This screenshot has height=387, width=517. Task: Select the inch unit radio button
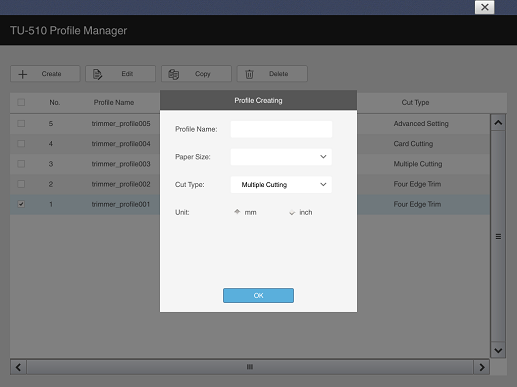pos(292,212)
